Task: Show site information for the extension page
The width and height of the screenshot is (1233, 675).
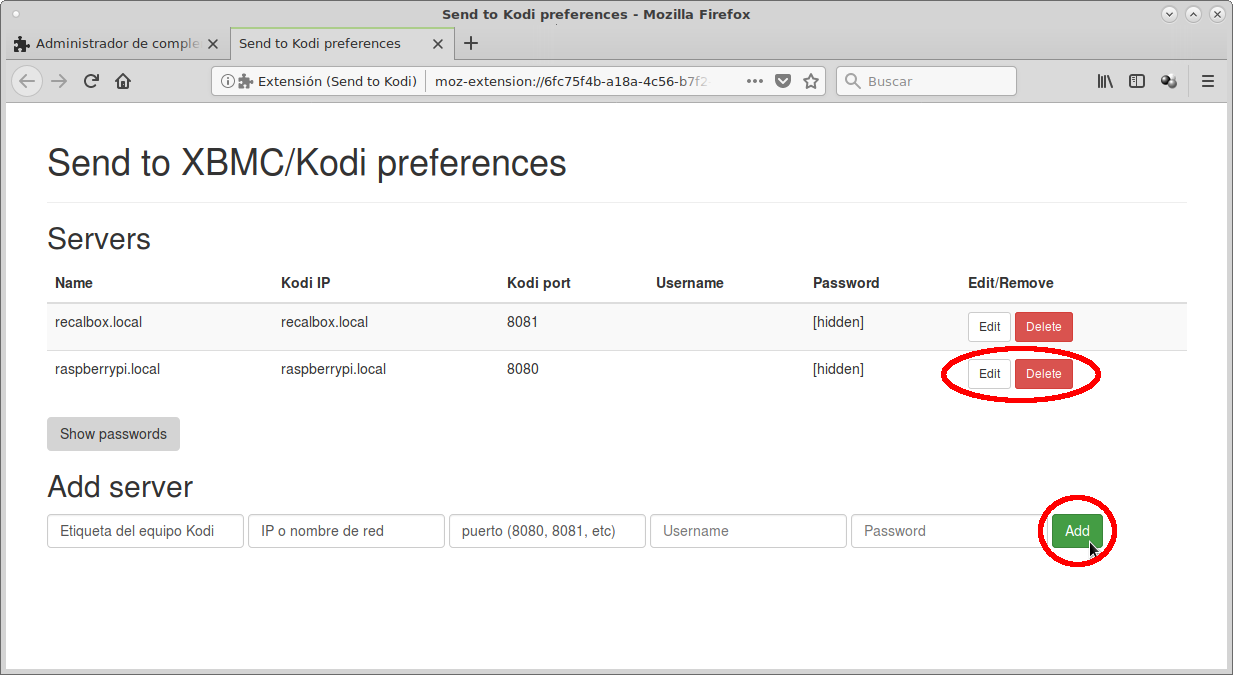Action: (228, 81)
